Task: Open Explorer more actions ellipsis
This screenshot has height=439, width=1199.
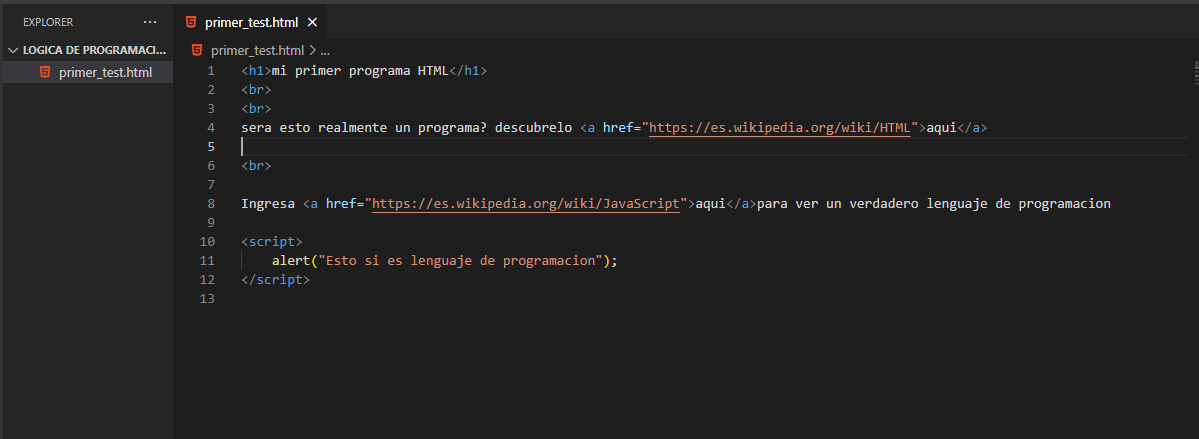Action: tap(150, 22)
